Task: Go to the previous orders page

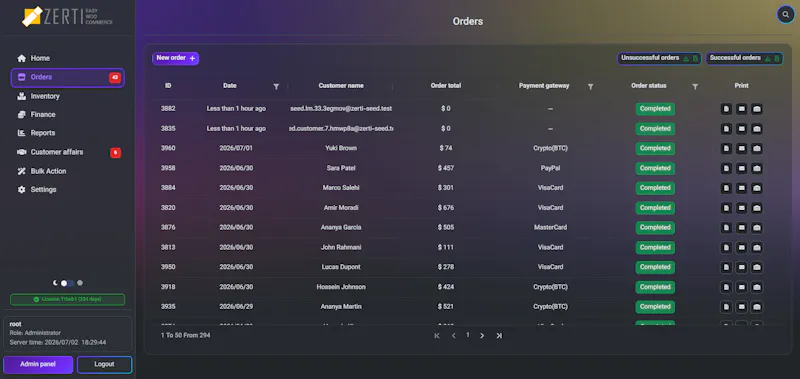Action: pos(454,336)
